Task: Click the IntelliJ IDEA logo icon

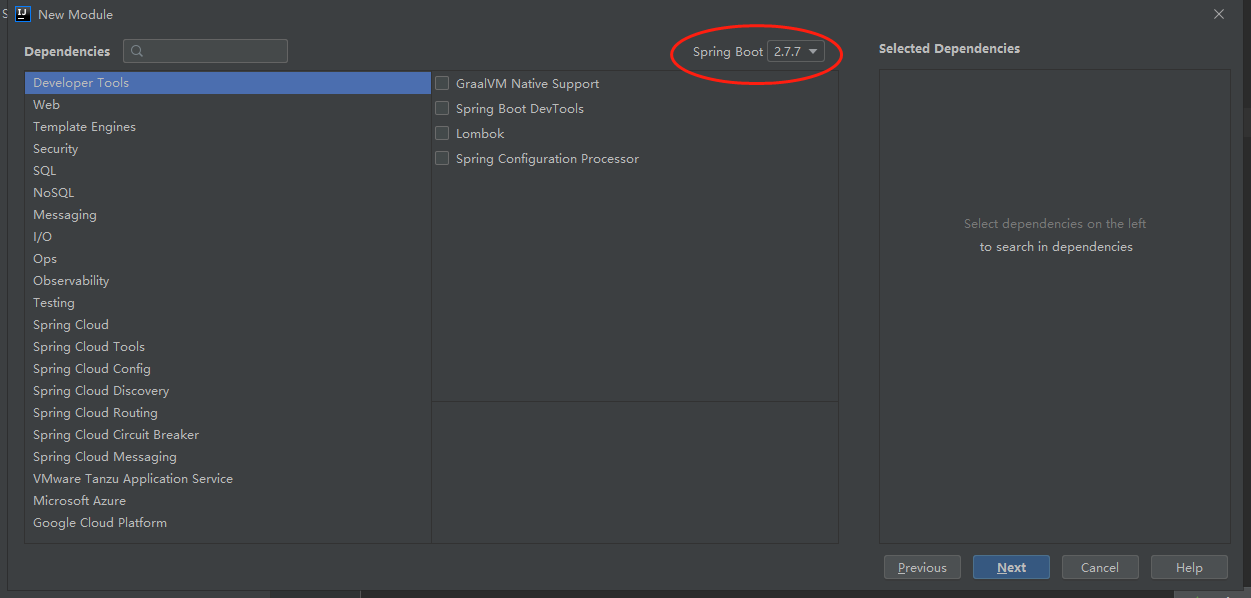Action: click(x=23, y=14)
